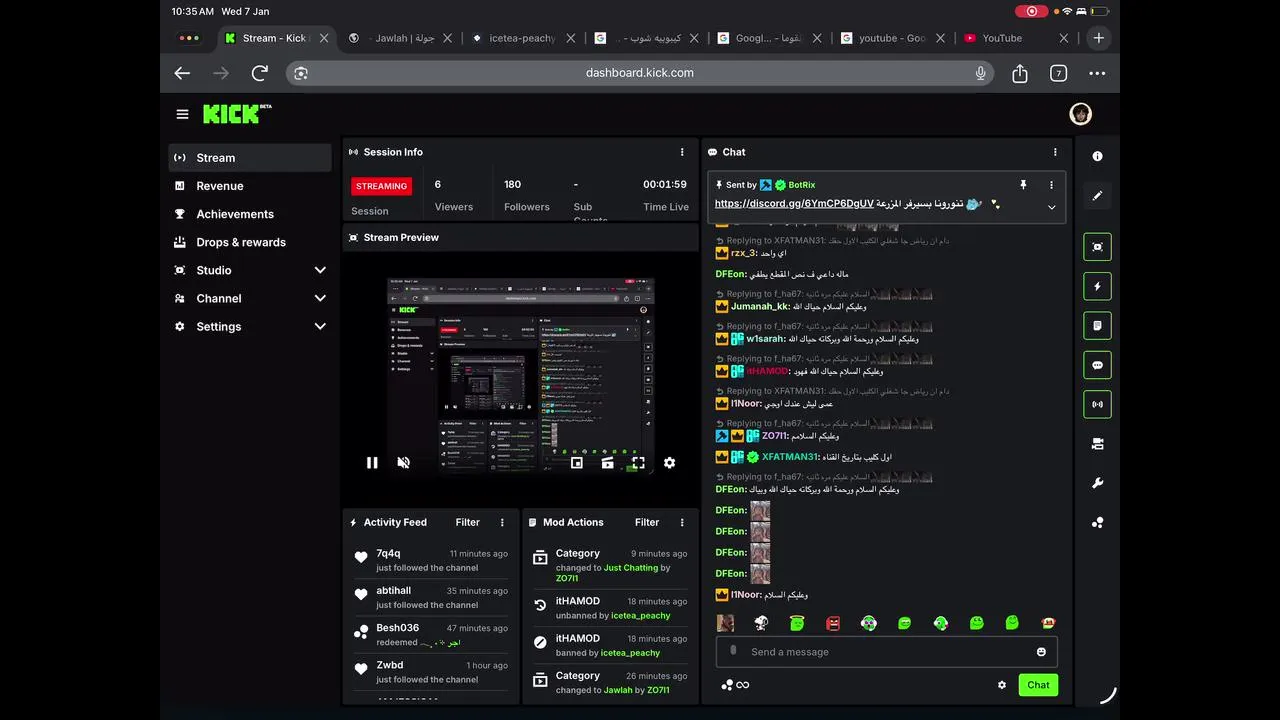Screen dimensions: 1280x720
Task: Go back in browser
Action: coord(182,73)
